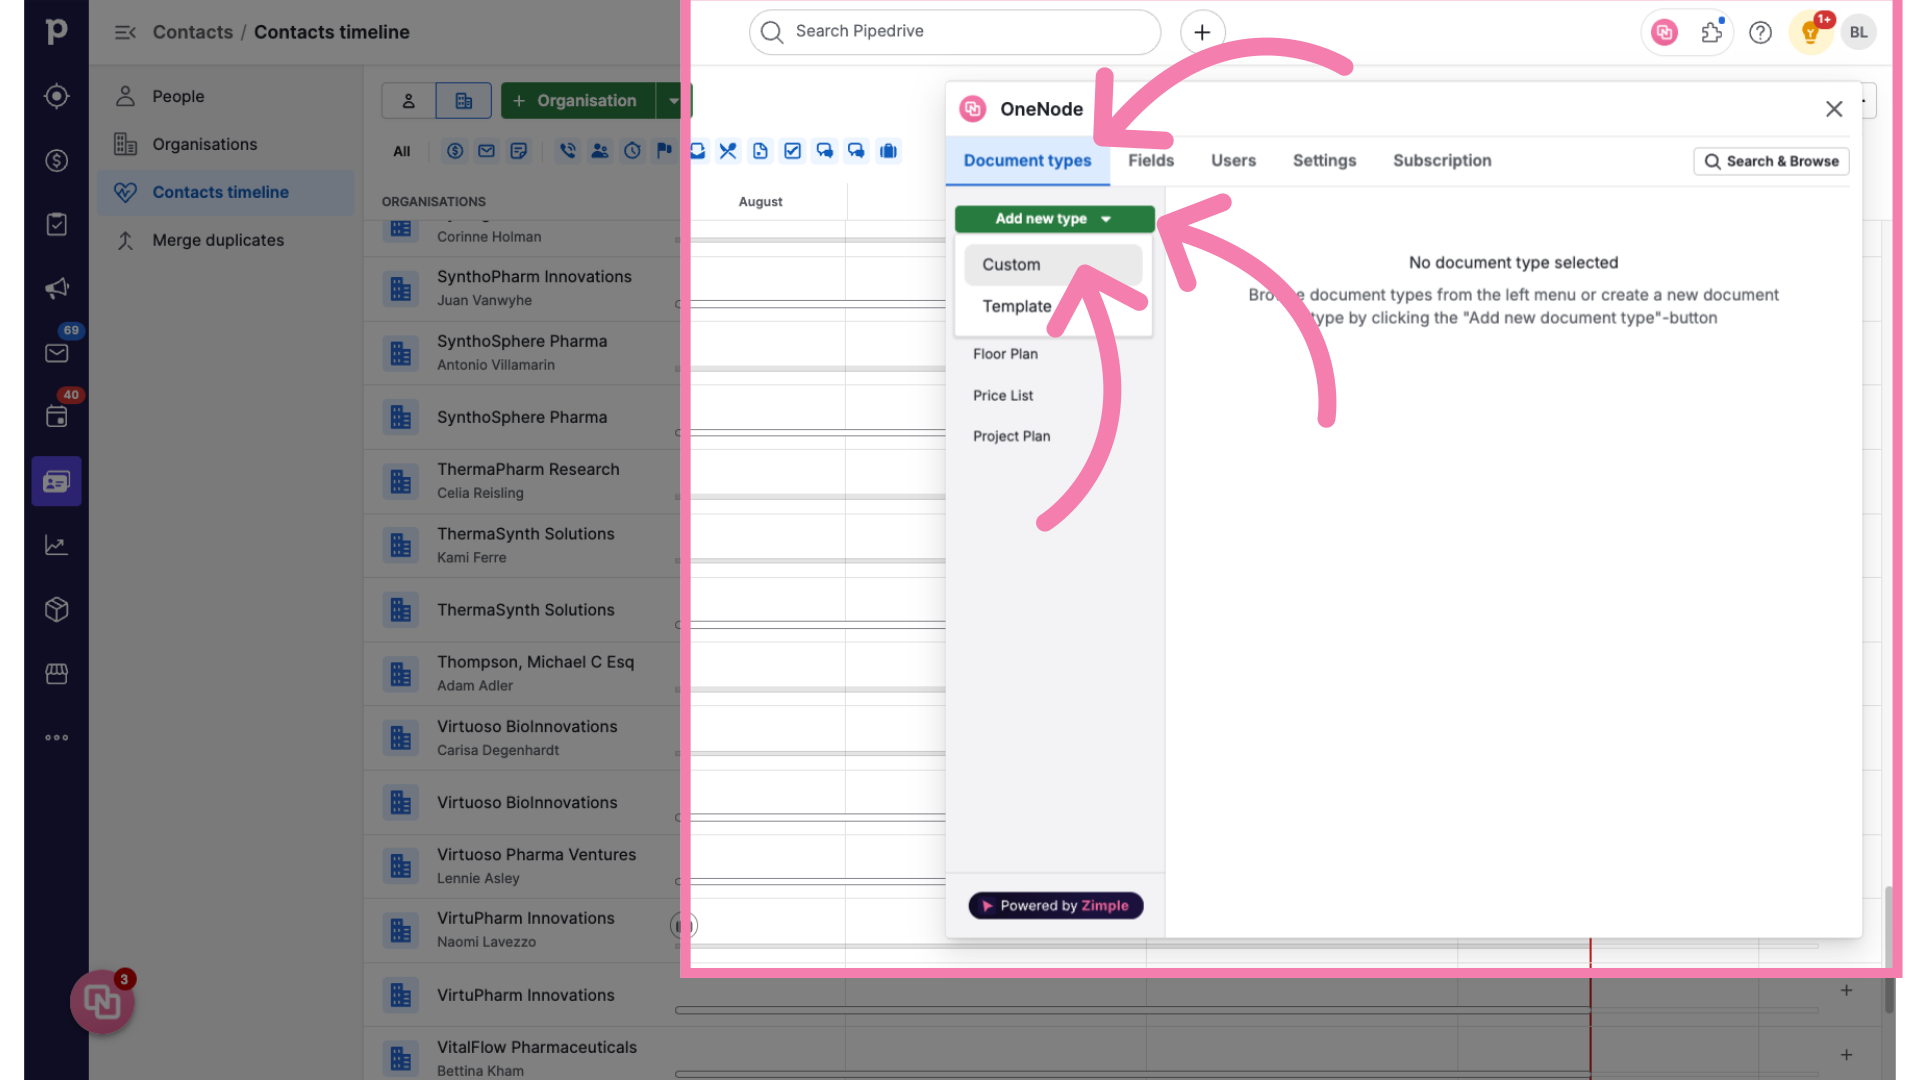The image size is (1920, 1080).
Task: Expand the Organisation button dropdown arrow
Action: [673, 101]
